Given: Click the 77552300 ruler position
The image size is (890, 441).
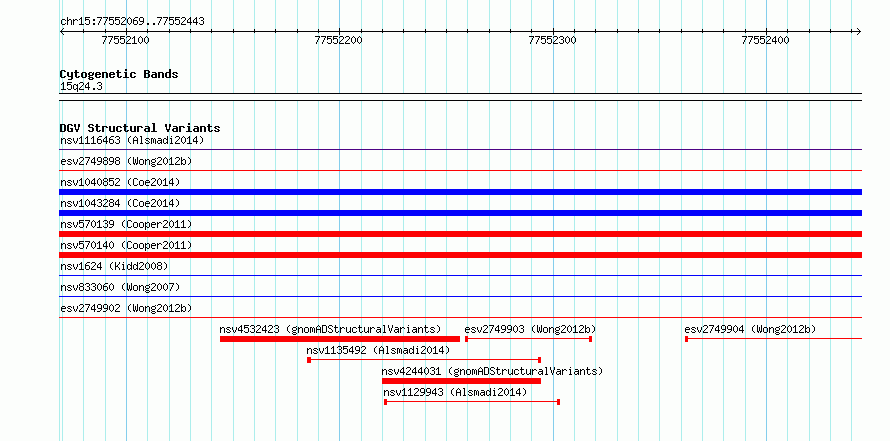Looking at the screenshot, I should 552,40.
